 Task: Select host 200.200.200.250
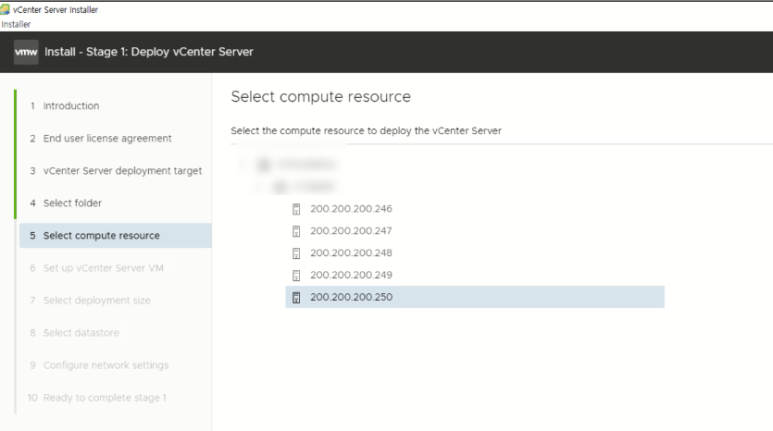475,297
